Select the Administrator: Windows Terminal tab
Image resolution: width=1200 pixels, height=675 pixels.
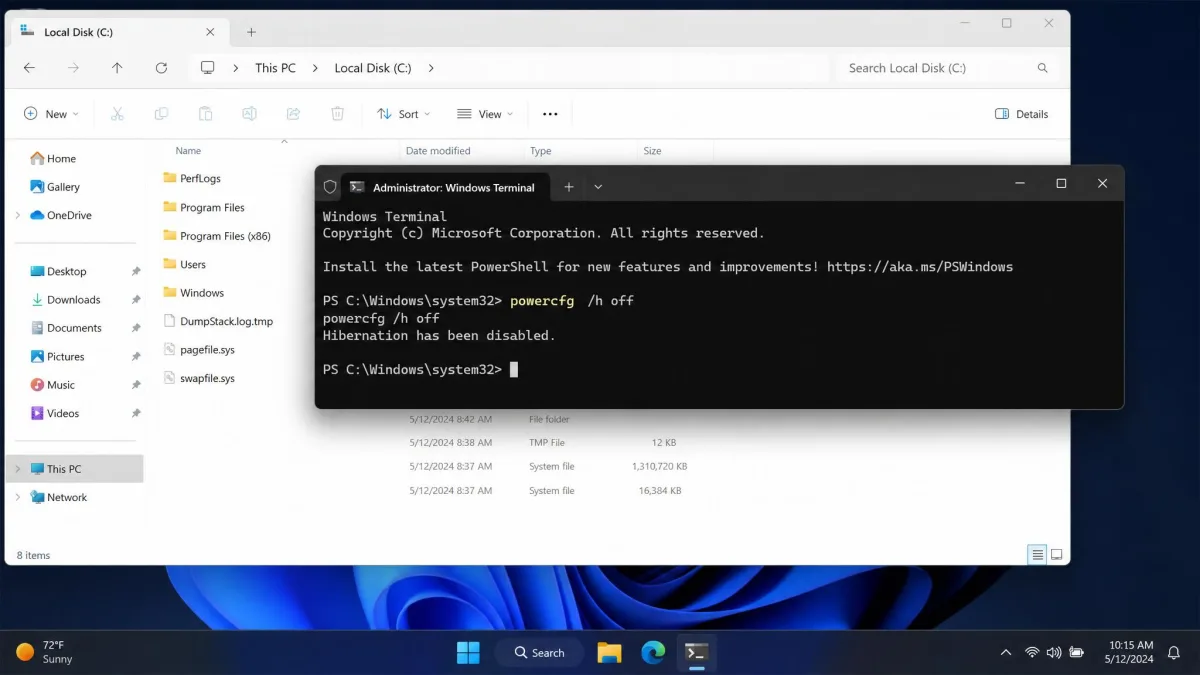pyautogui.click(x=443, y=187)
